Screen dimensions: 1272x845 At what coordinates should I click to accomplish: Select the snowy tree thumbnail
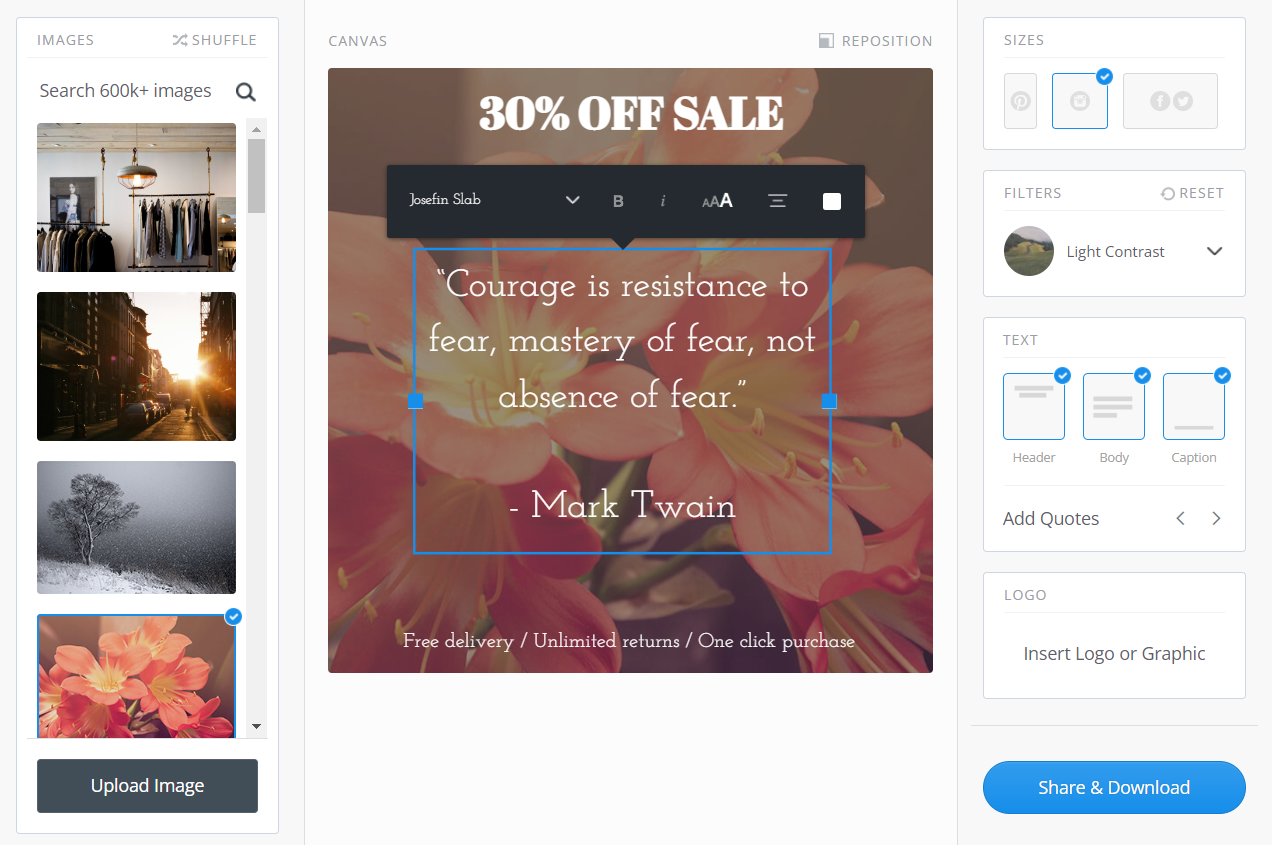[x=136, y=527]
